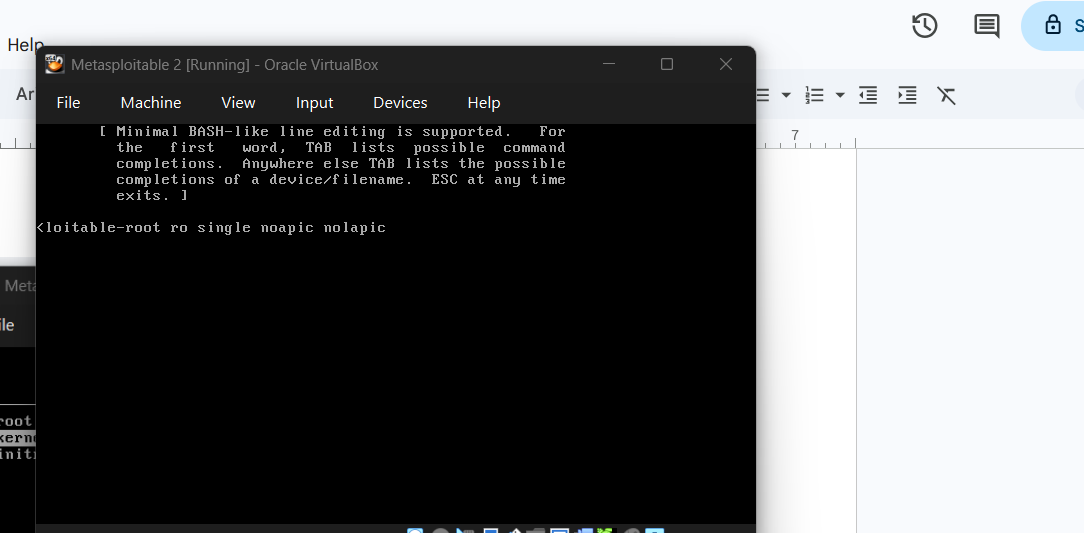Open the VirtualBox File menu

click(68, 103)
